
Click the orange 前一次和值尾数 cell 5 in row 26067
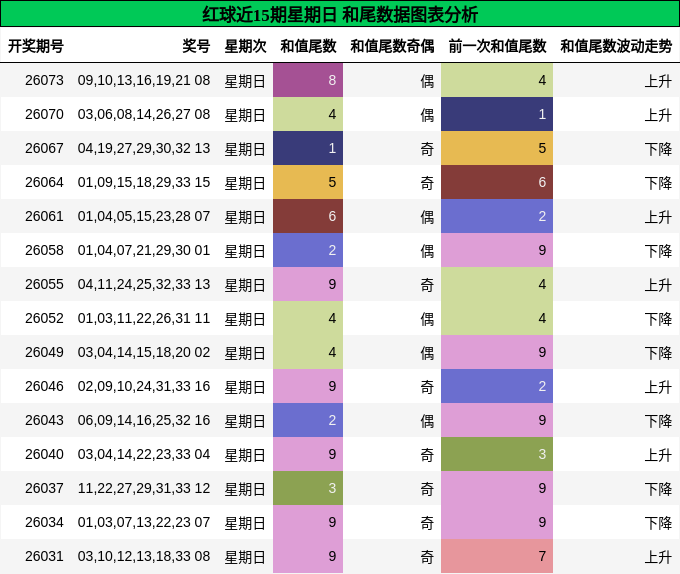coord(497,148)
